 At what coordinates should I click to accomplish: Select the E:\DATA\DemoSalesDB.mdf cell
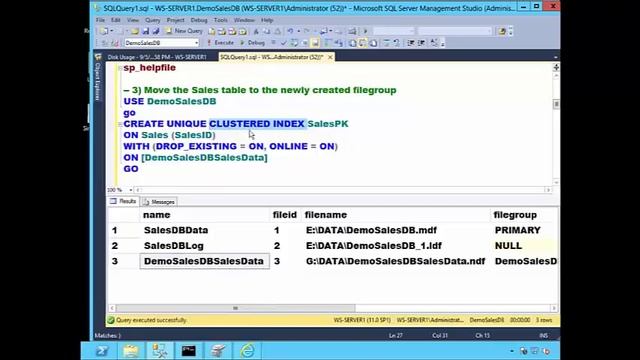pos(396,230)
